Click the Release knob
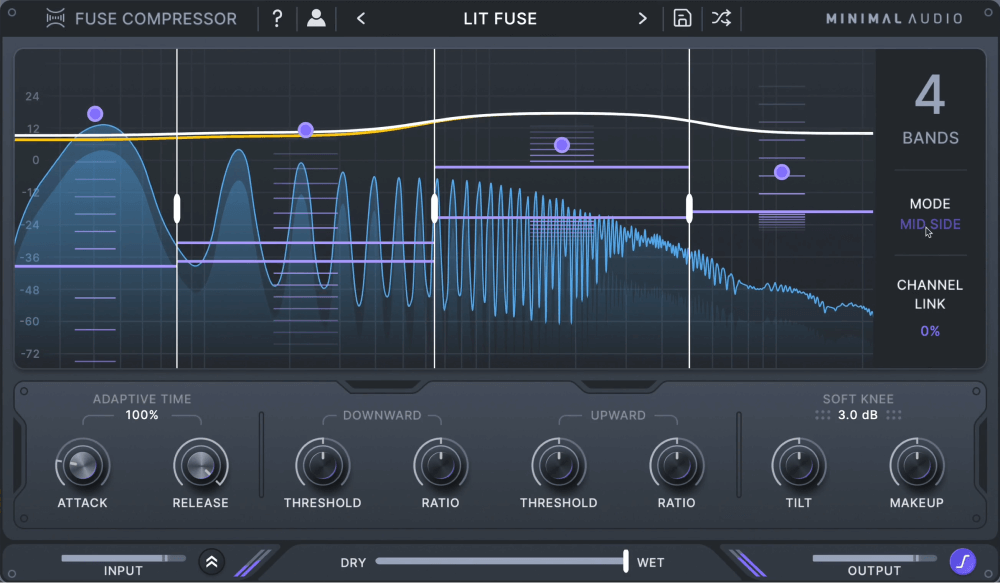The width and height of the screenshot is (1000, 583). (200, 466)
